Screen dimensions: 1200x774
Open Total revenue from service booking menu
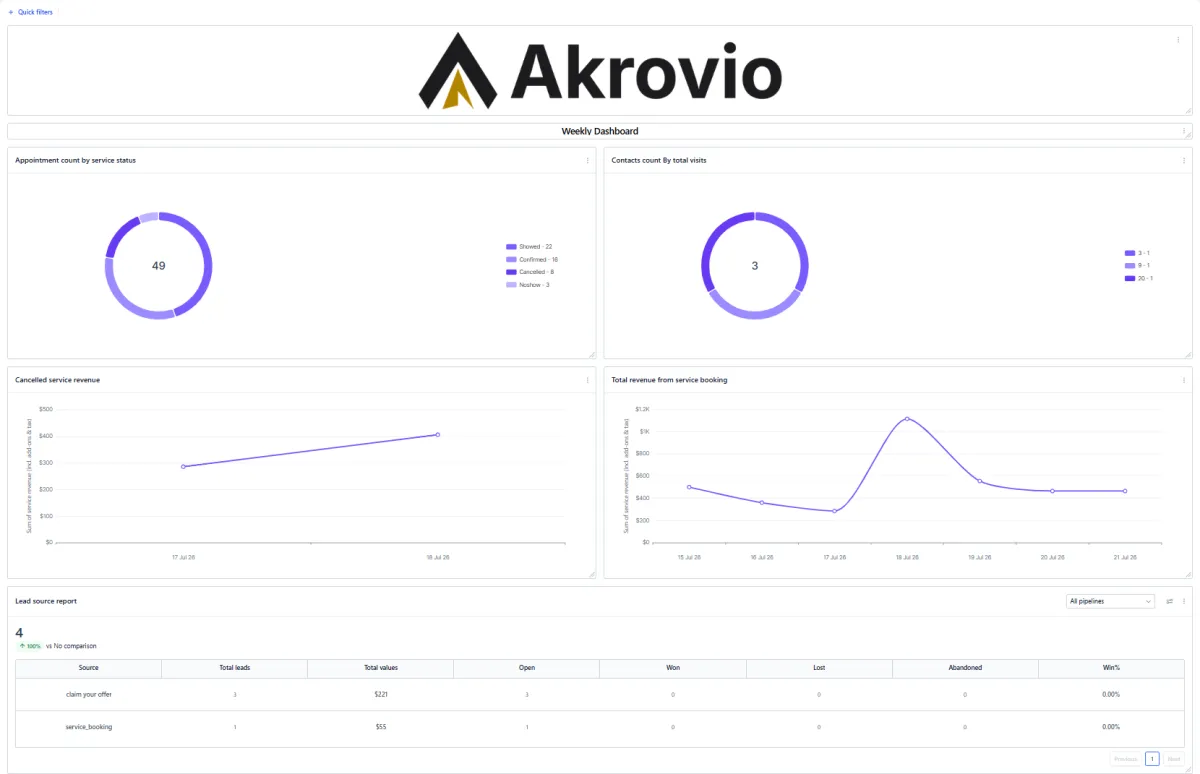pyautogui.click(x=1184, y=380)
